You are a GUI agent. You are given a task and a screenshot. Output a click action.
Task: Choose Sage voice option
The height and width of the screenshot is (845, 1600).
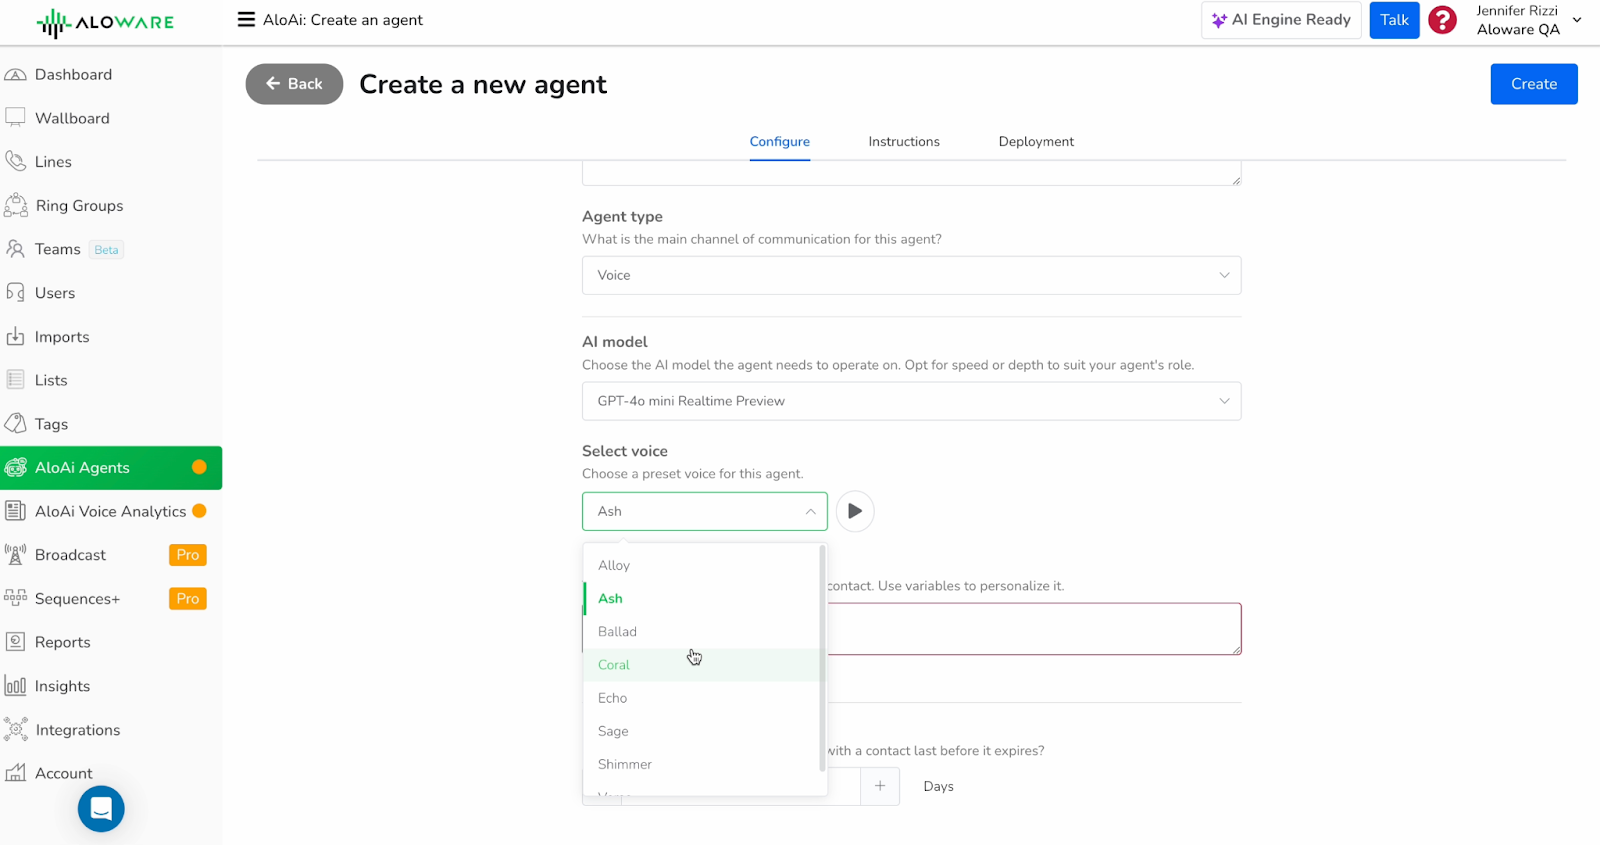tap(702, 731)
